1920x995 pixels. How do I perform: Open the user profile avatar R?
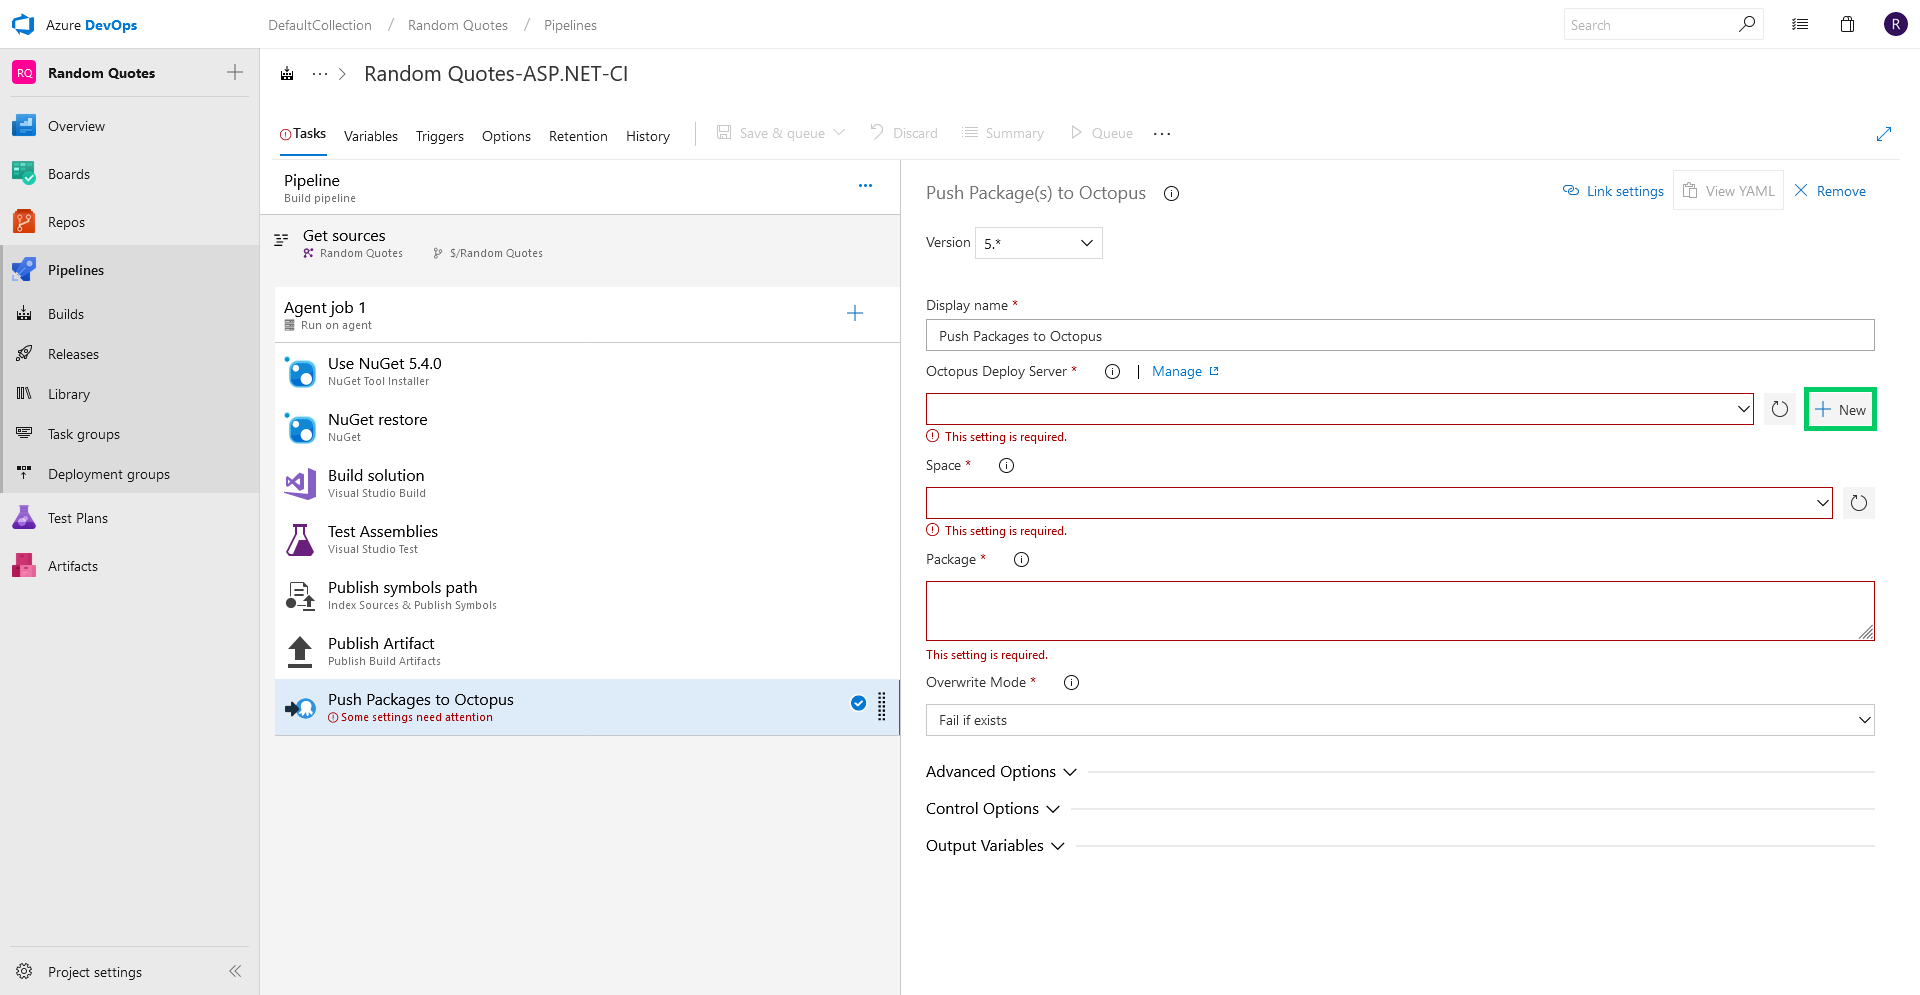click(x=1895, y=24)
